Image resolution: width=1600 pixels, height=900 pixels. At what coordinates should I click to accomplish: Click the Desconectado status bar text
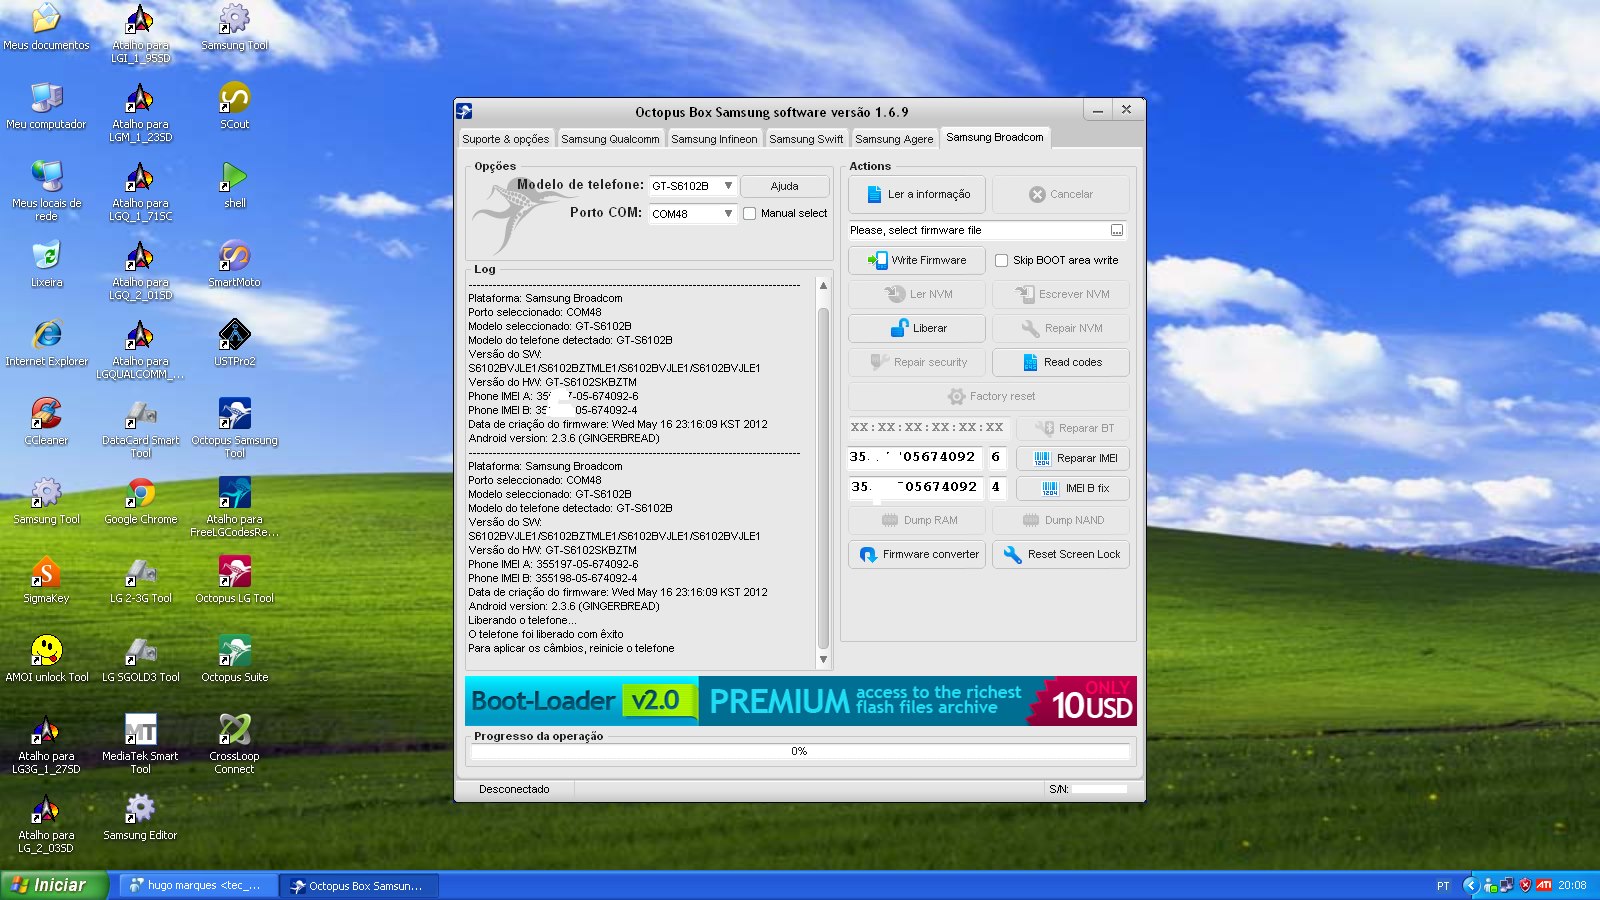[x=514, y=789]
